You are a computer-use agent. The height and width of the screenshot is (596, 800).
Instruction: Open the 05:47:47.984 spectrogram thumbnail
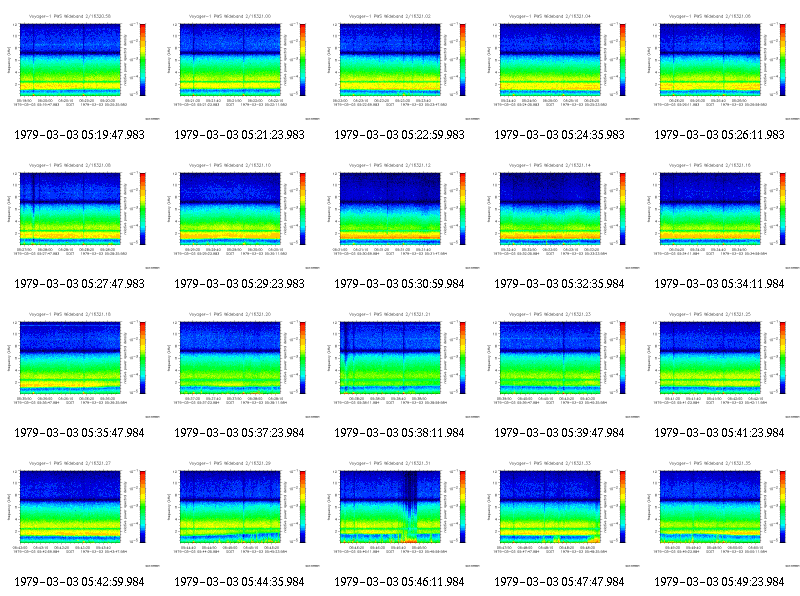561,512
